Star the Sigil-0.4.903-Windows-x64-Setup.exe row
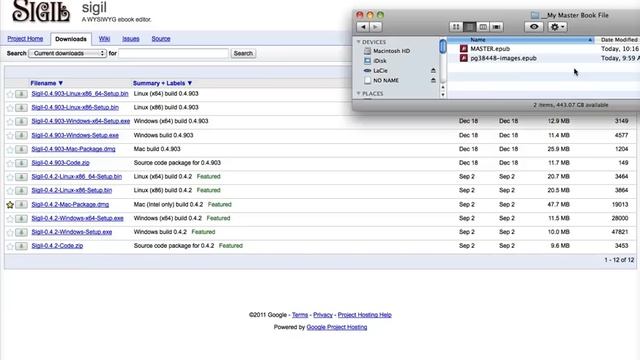The height and width of the screenshot is (360, 640). [x=10, y=122]
